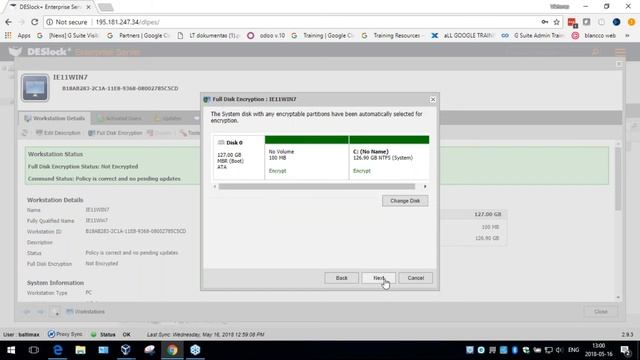The height and width of the screenshot is (360, 640).
Task: Click Back button in encryption dialog
Action: [x=342, y=278]
